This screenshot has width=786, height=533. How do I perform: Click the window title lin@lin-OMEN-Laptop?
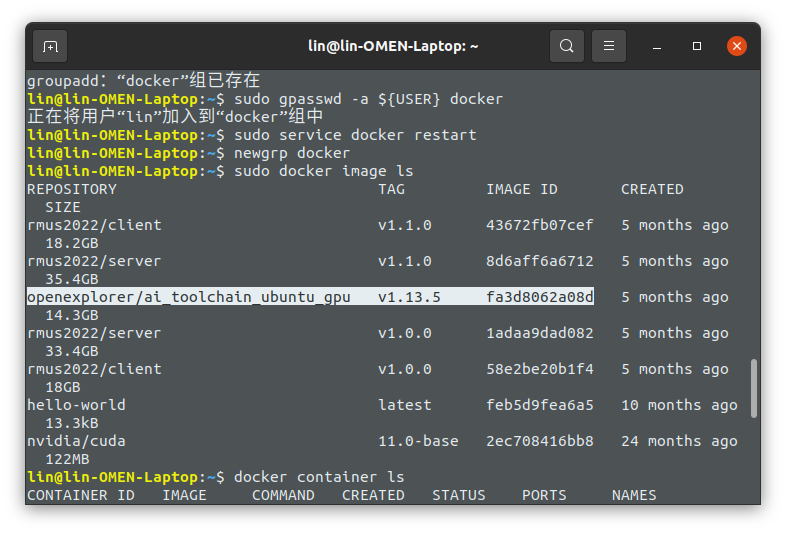point(392,46)
